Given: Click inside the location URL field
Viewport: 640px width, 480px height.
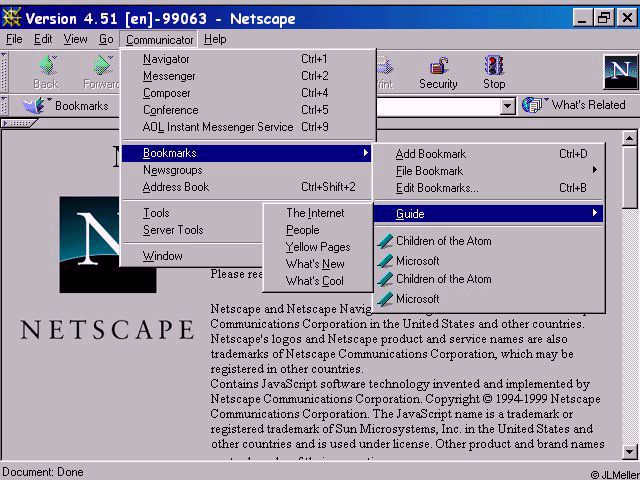Looking at the screenshot, I should click(438, 107).
